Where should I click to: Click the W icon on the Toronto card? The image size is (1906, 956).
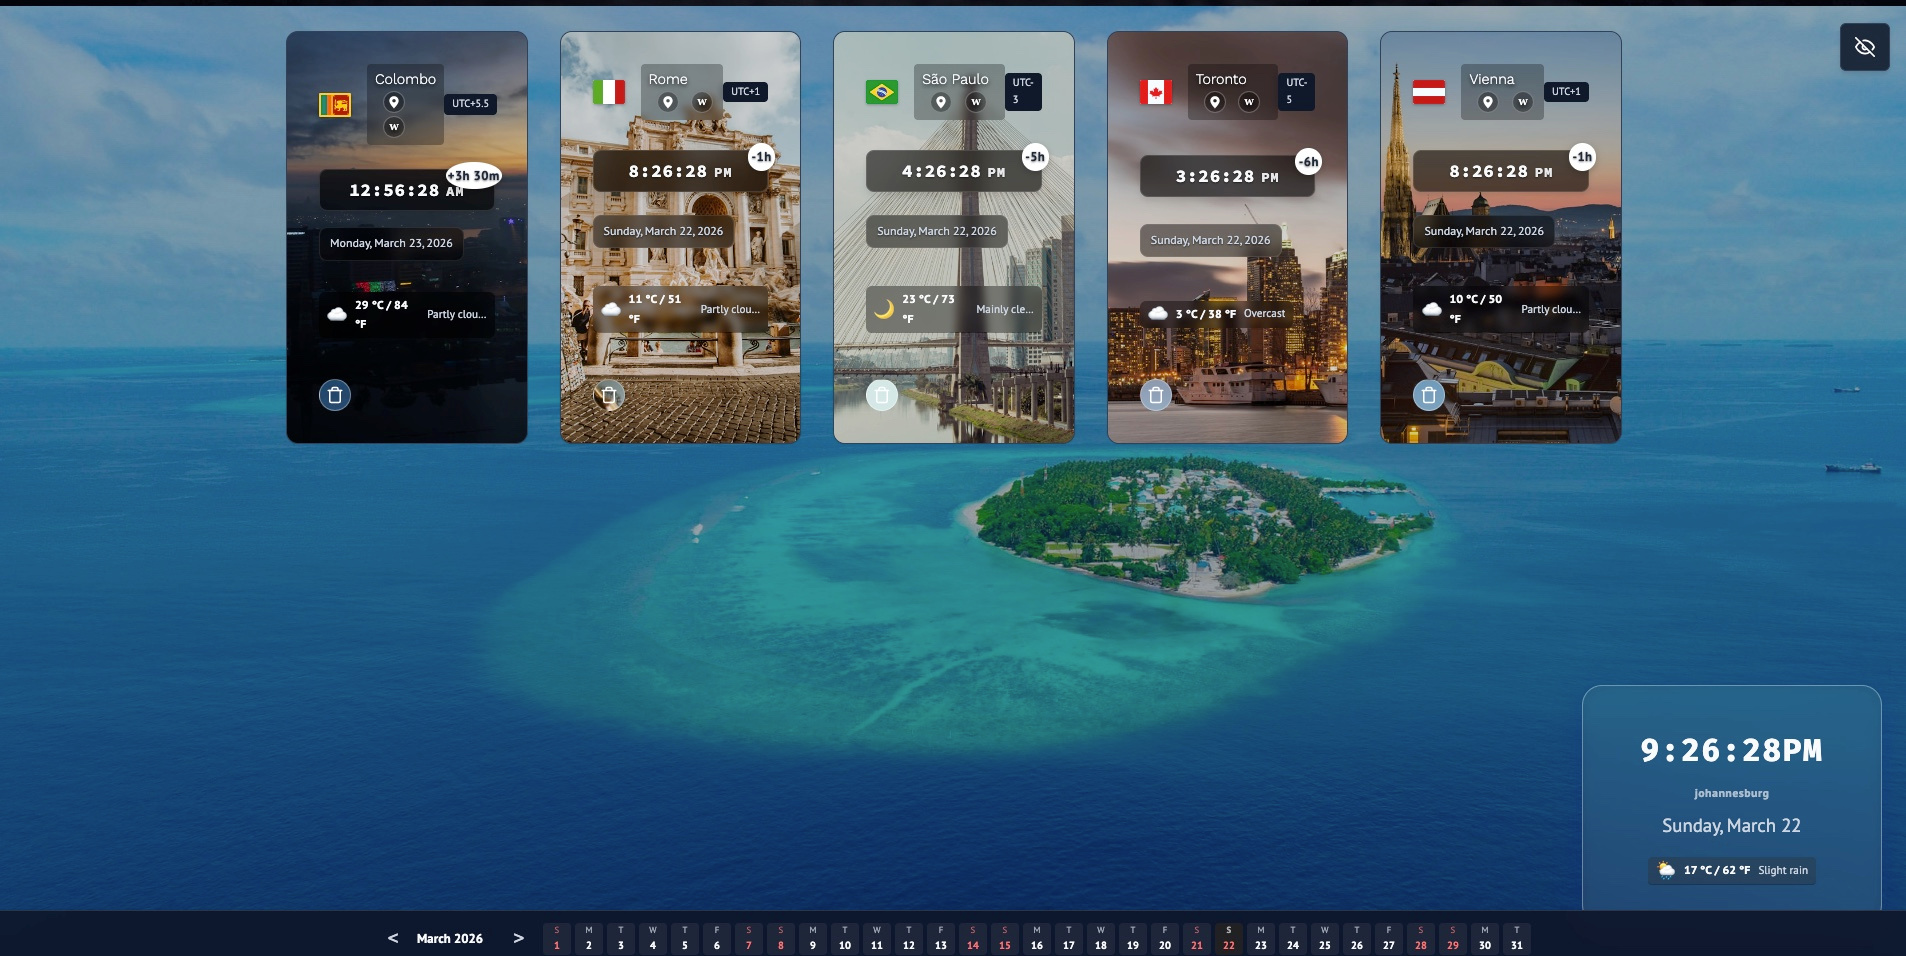1249,101
